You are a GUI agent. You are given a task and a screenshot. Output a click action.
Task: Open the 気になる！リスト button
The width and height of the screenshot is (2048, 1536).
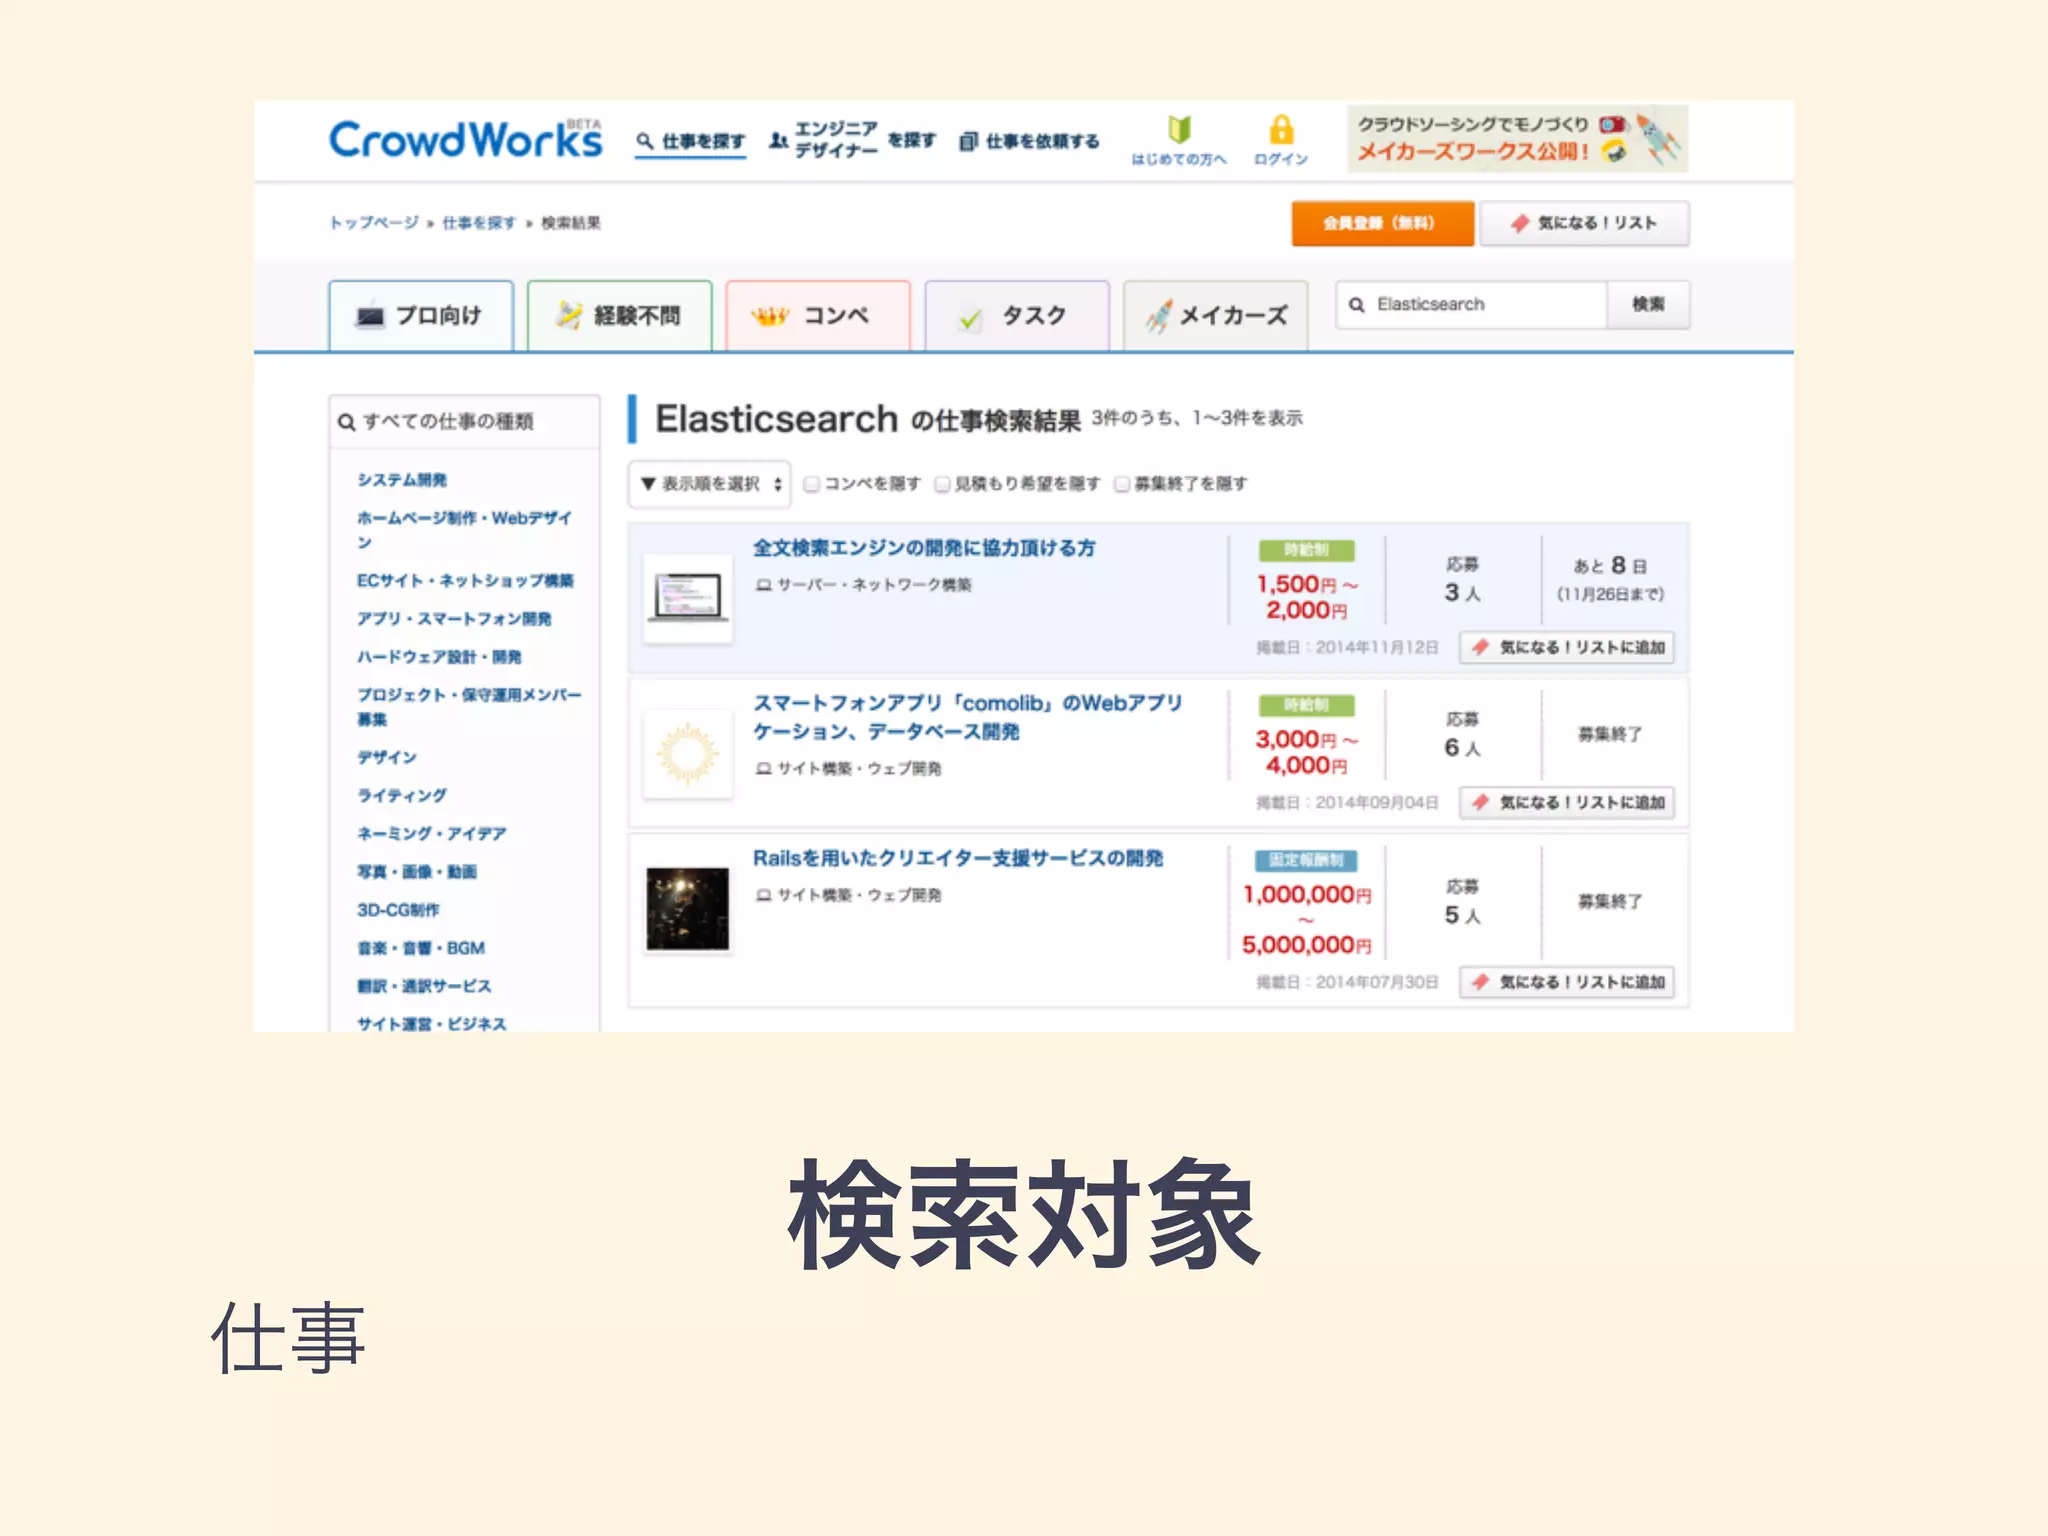coord(1584,223)
